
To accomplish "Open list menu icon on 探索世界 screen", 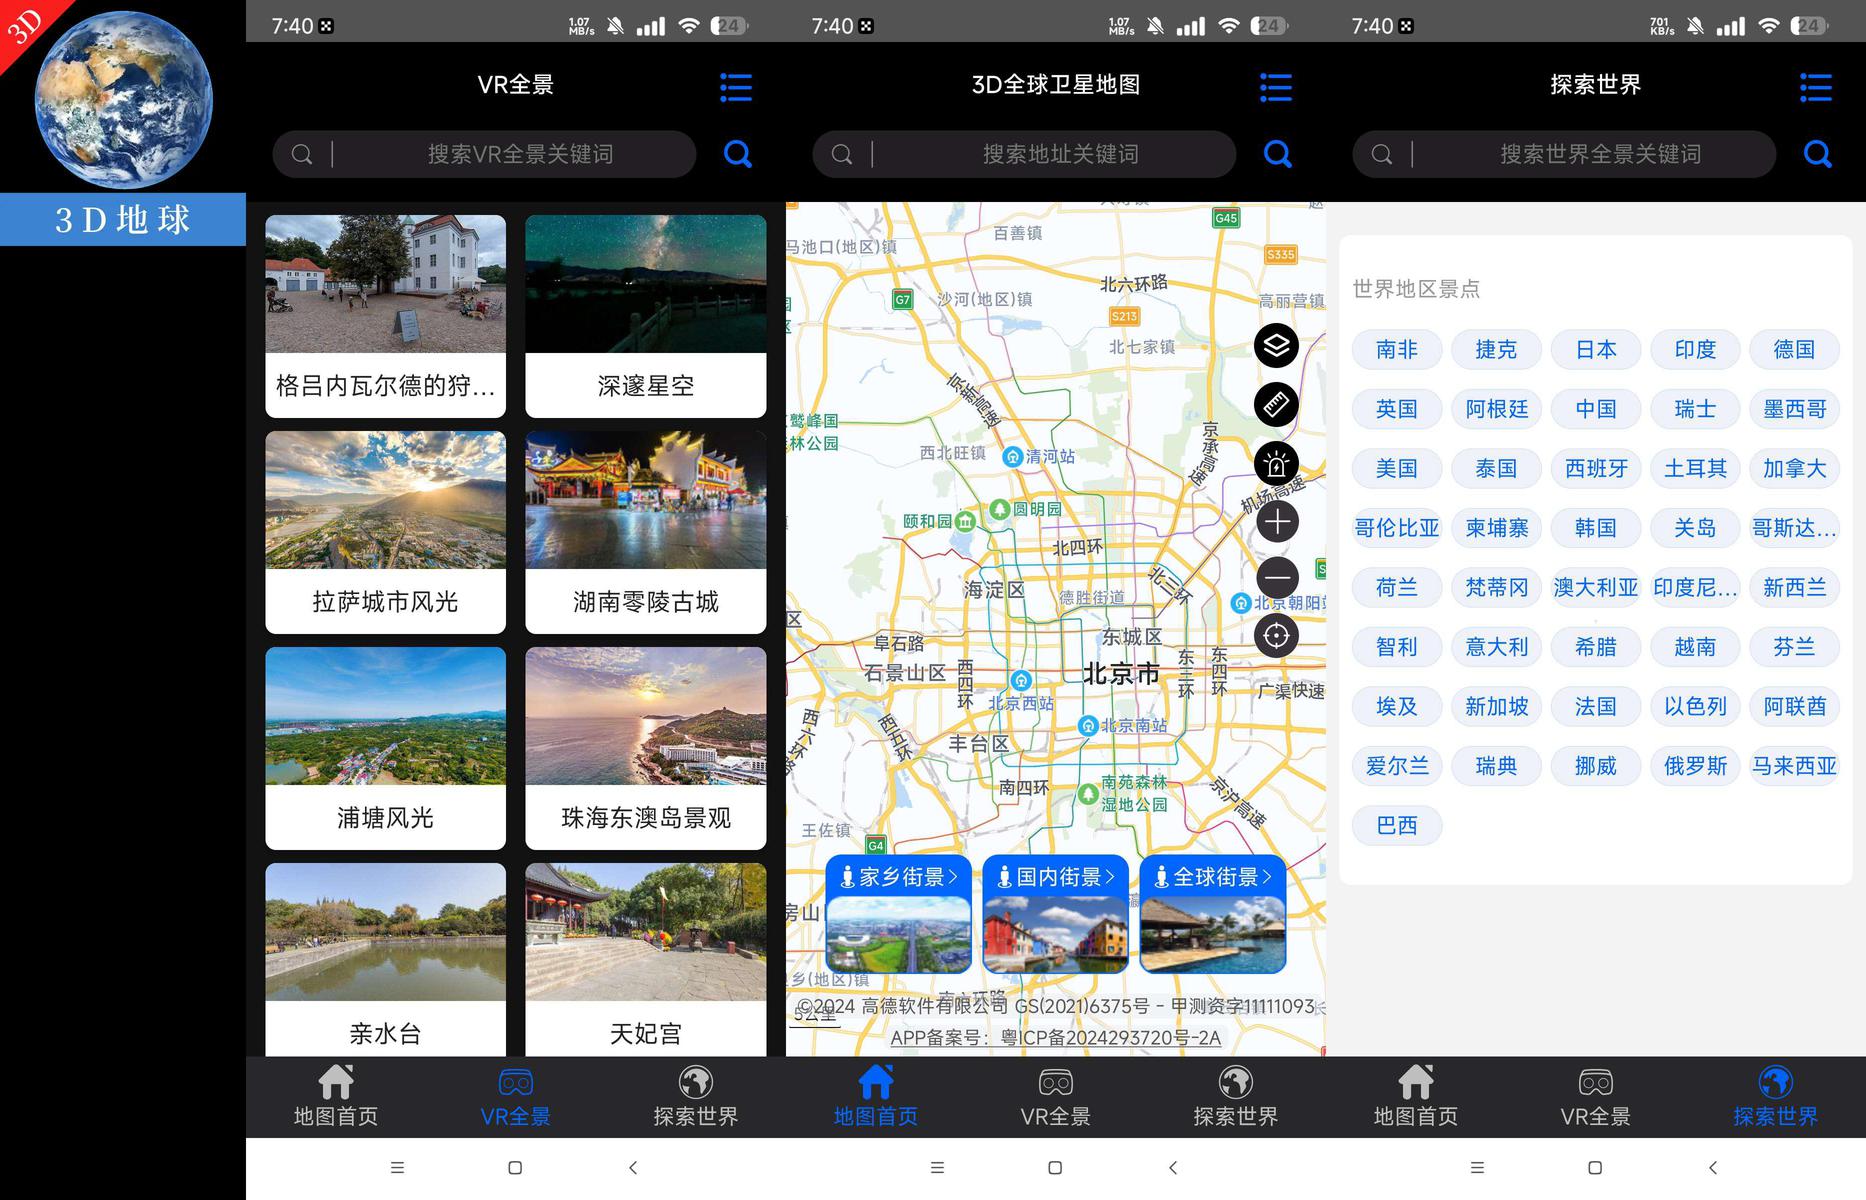I will click(x=1816, y=87).
